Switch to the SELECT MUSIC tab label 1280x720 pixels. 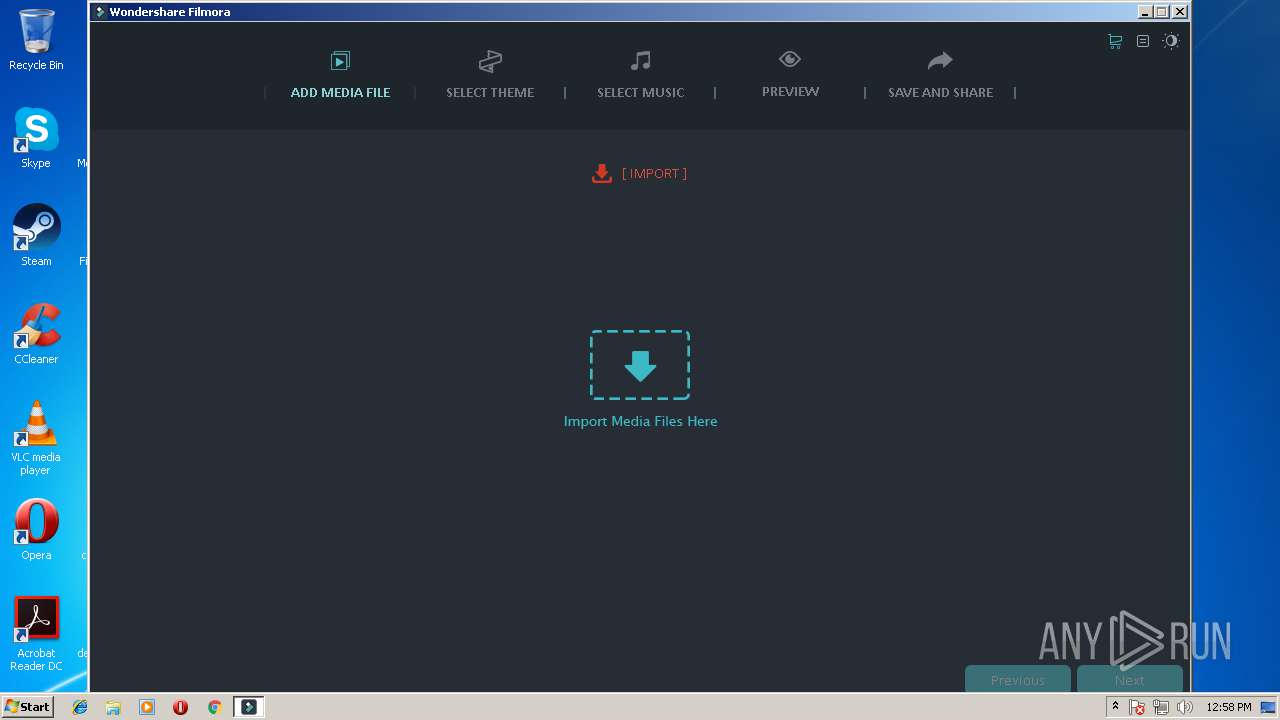click(x=641, y=92)
